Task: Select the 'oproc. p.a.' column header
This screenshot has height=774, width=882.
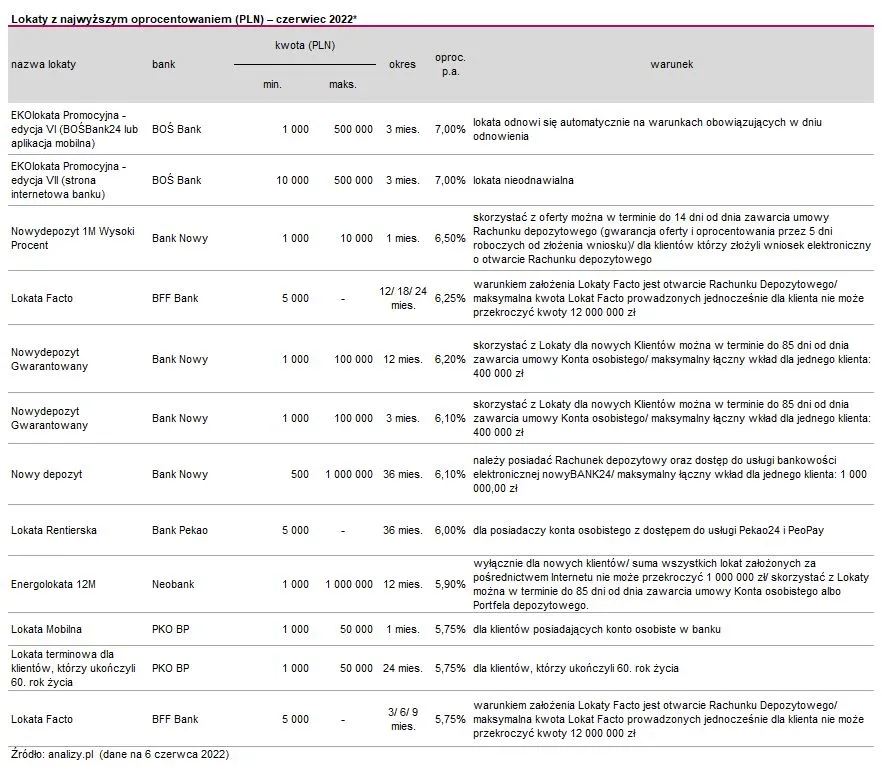Action: tap(450, 64)
